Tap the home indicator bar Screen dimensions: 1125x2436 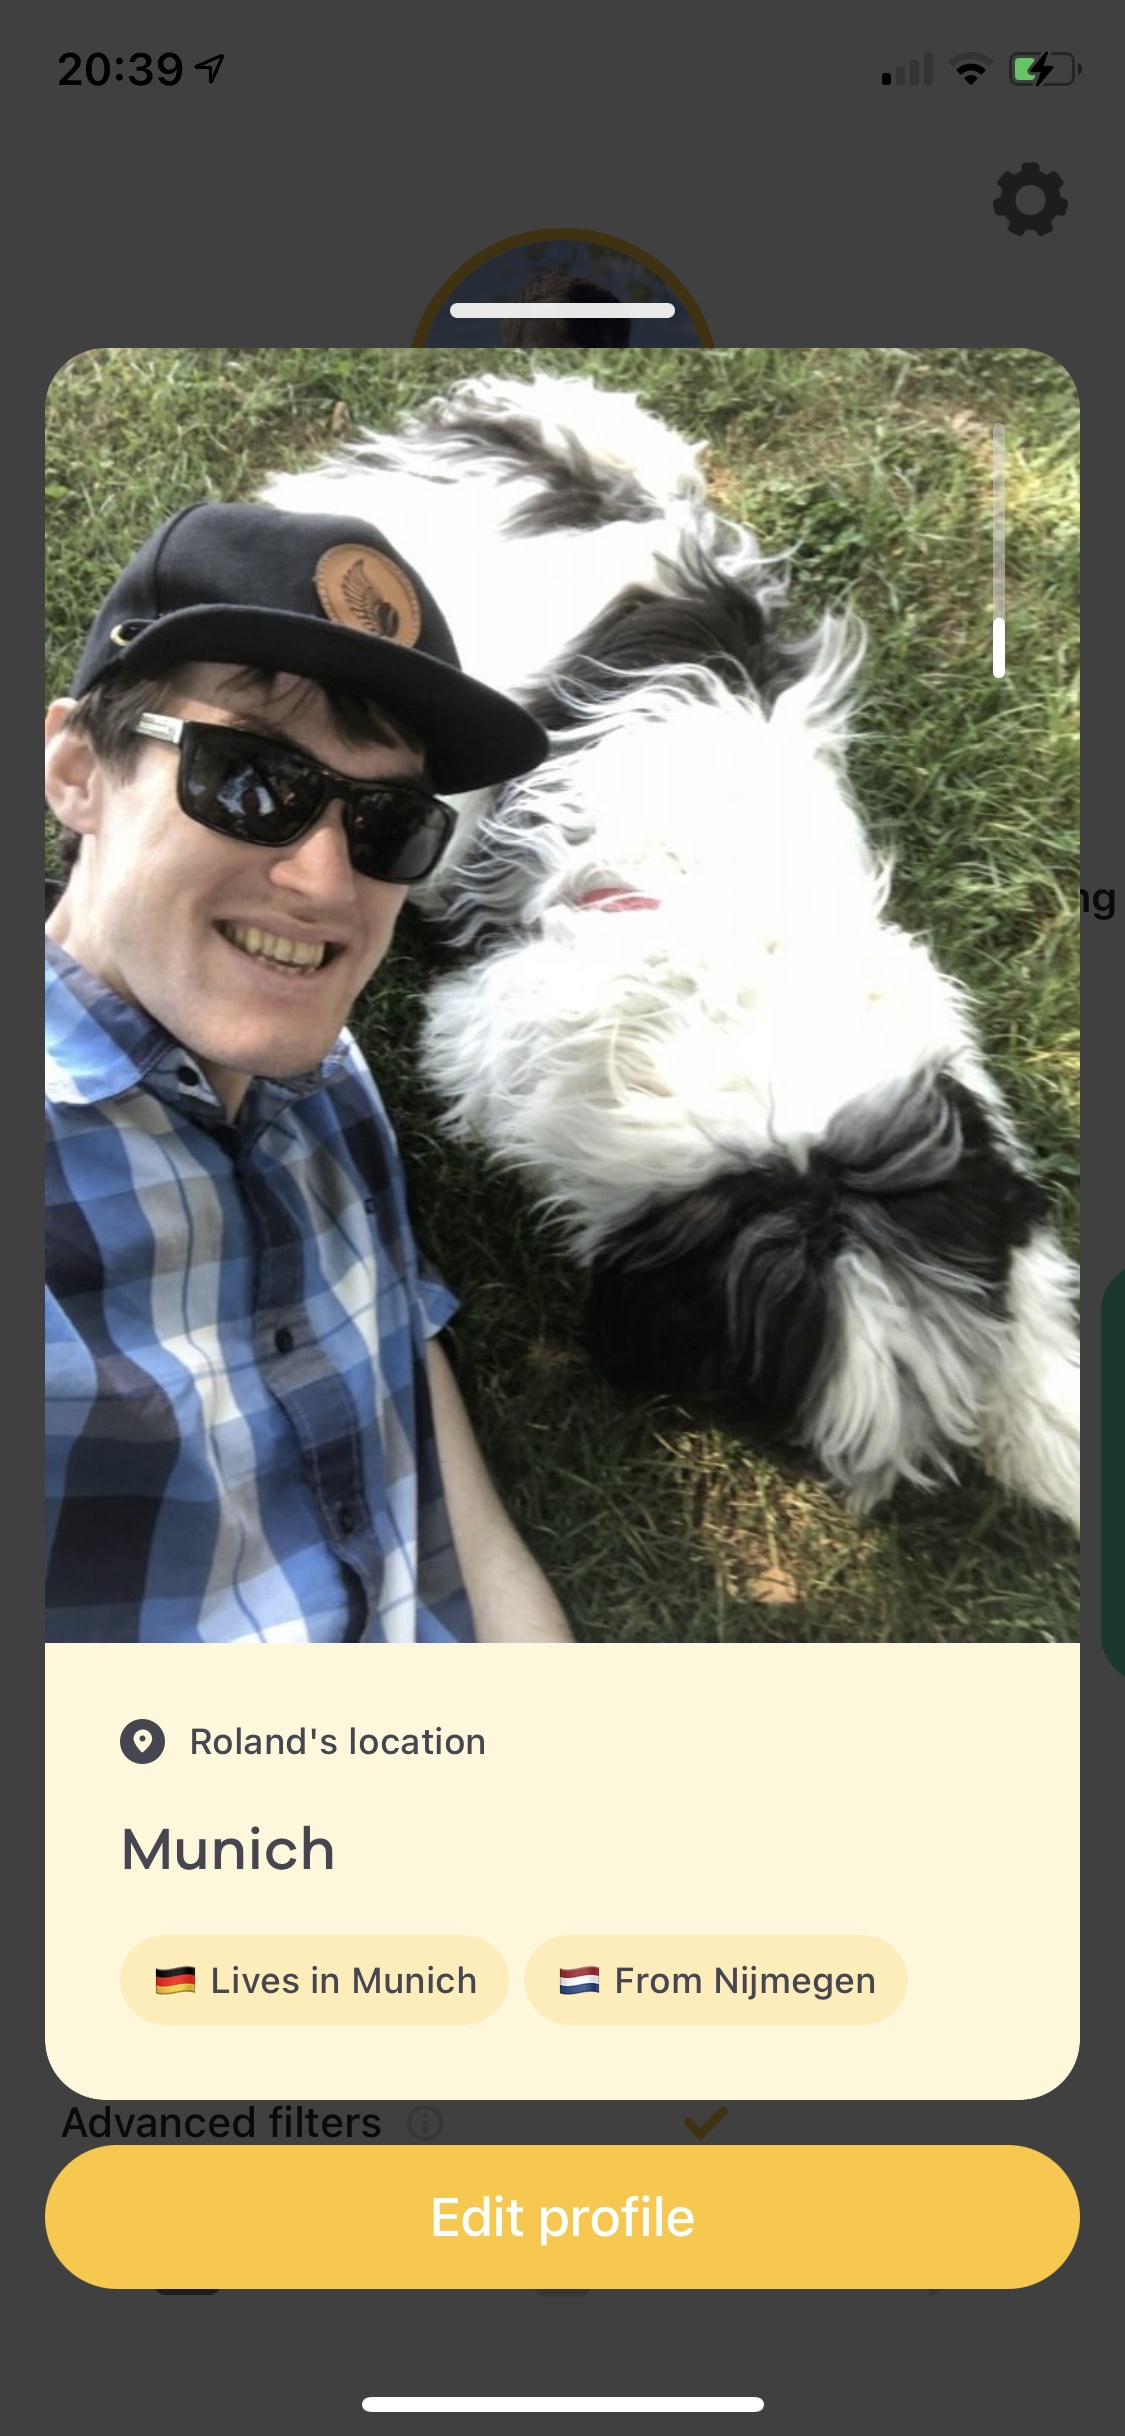(562, 2404)
